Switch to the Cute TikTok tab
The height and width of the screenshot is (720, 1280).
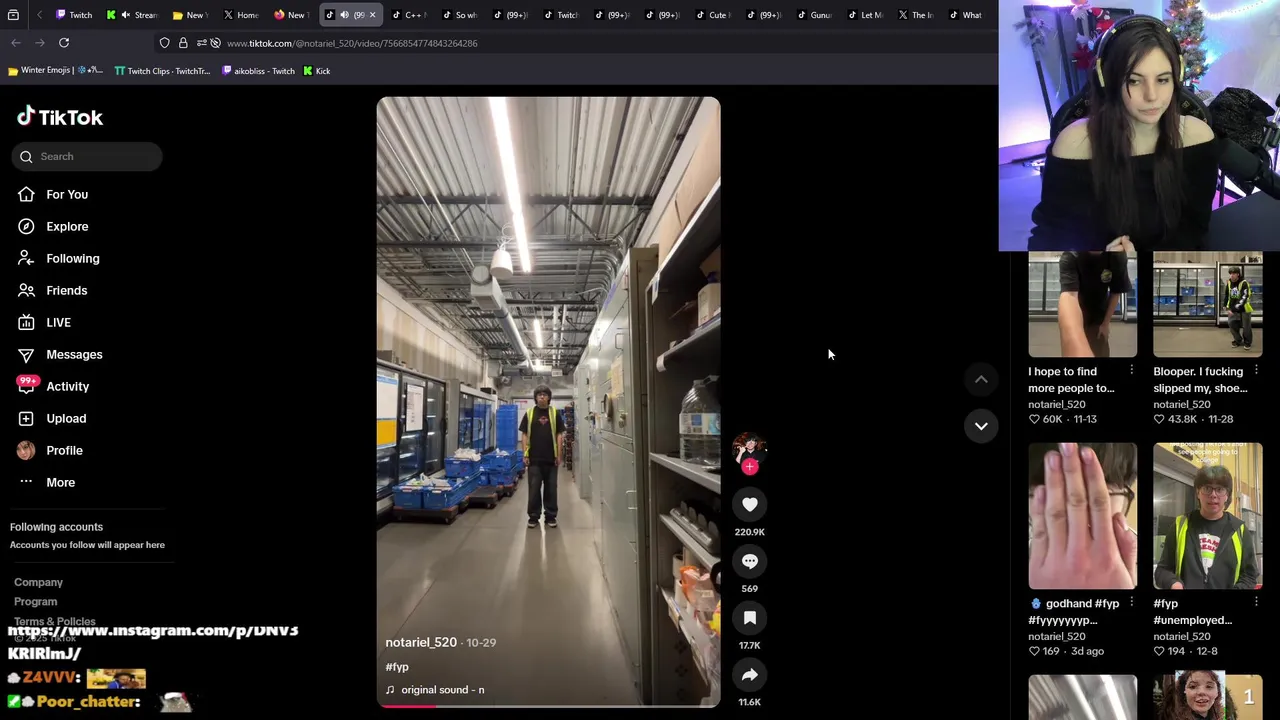[713, 15]
